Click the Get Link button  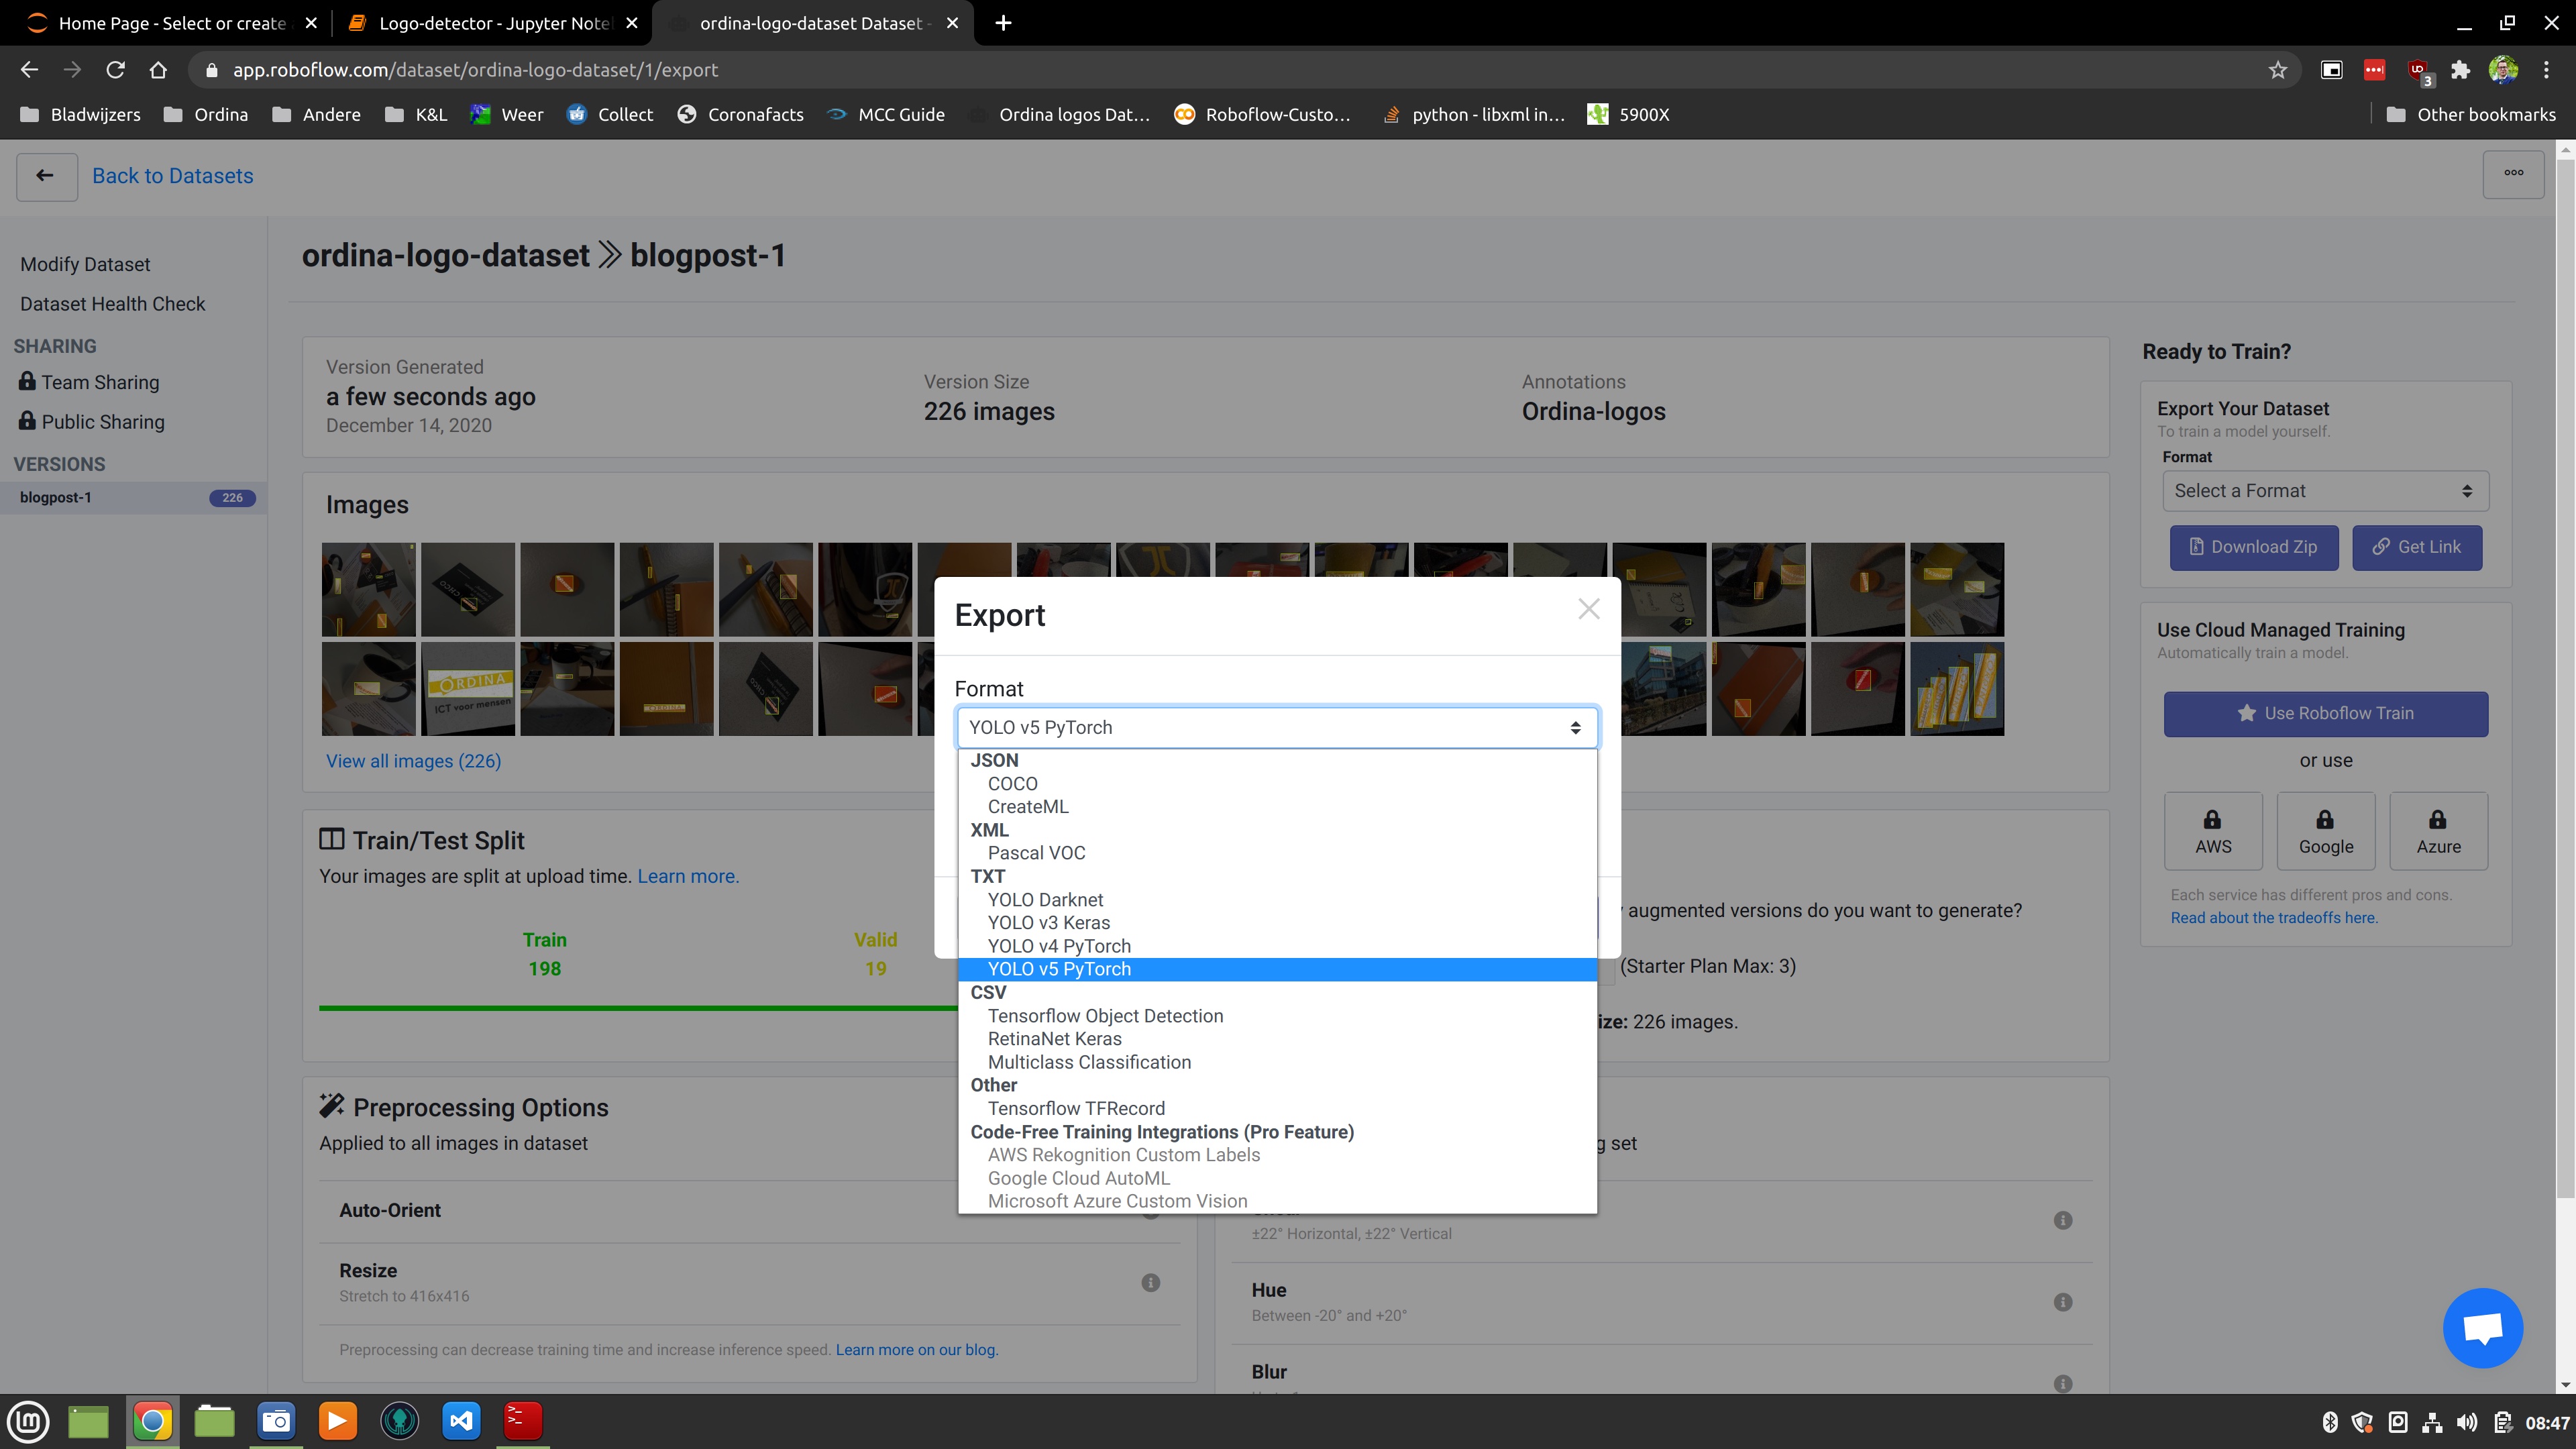point(2416,547)
